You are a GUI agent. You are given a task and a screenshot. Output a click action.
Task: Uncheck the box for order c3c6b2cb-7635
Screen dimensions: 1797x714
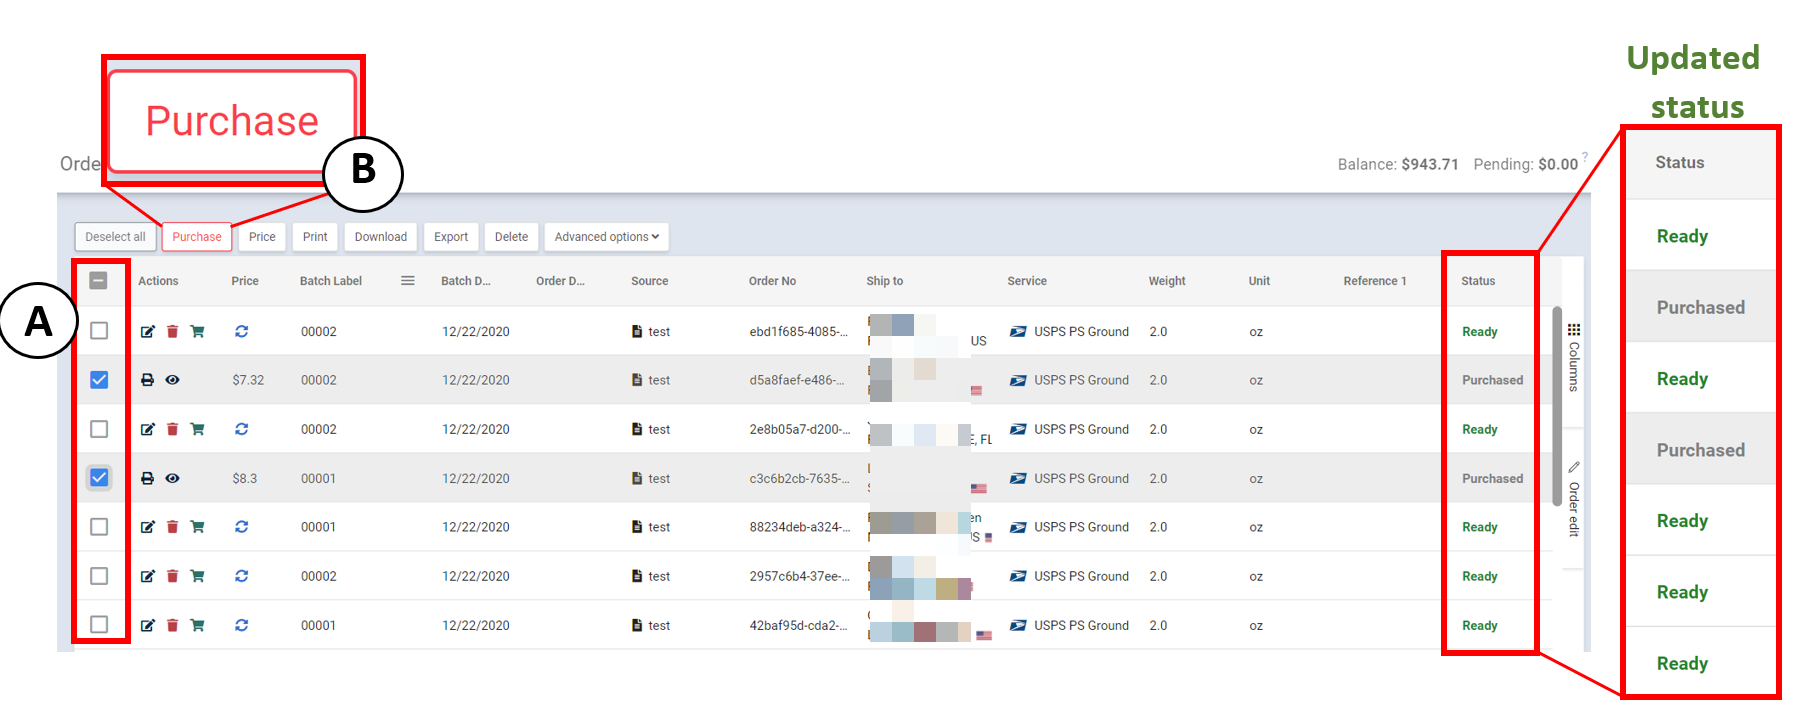[99, 478]
